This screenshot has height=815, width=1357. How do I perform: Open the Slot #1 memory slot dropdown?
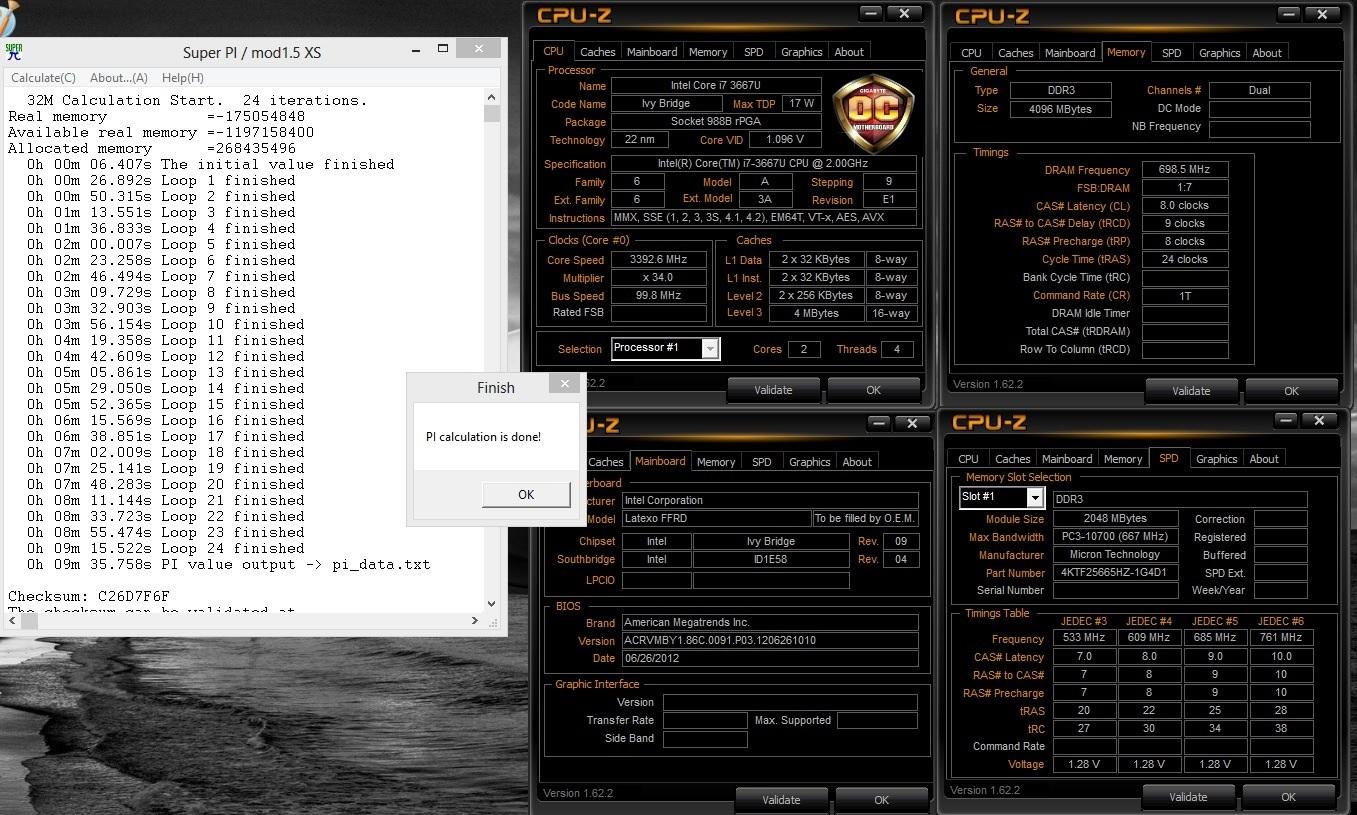[1035, 497]
